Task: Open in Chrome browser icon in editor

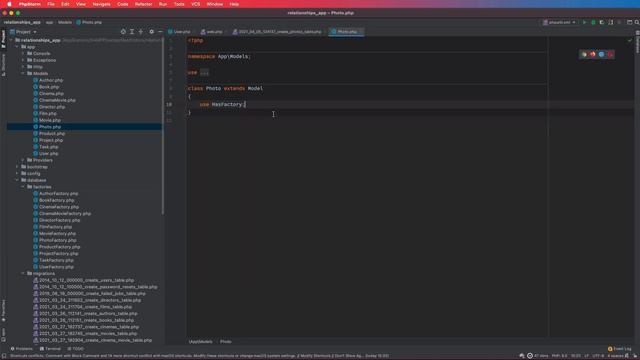Action: [584, 54]
